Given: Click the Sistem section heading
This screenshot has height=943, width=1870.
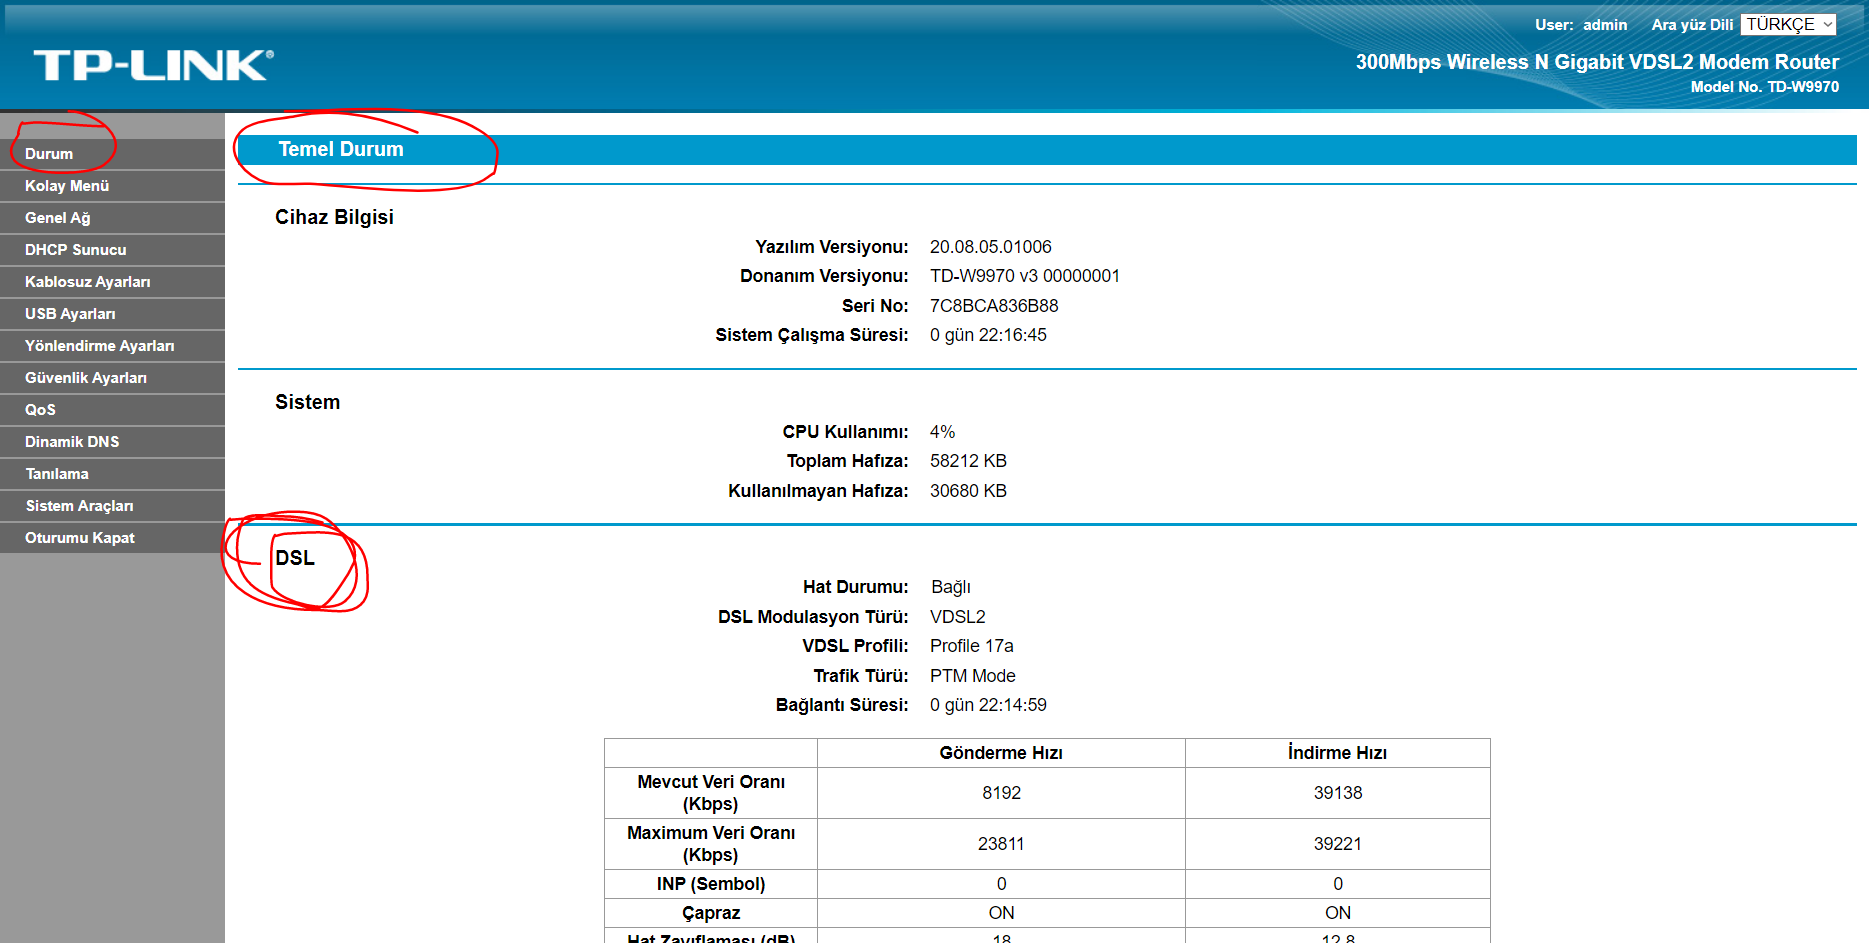Looking at the screenshot, I should pos(308,402).
